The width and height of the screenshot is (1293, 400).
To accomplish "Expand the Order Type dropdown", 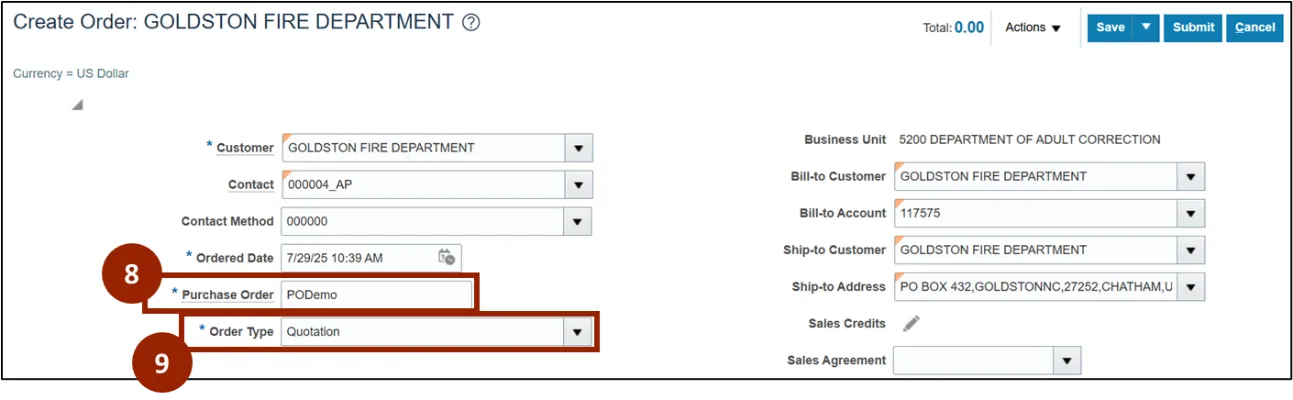I will pos(576,332).
